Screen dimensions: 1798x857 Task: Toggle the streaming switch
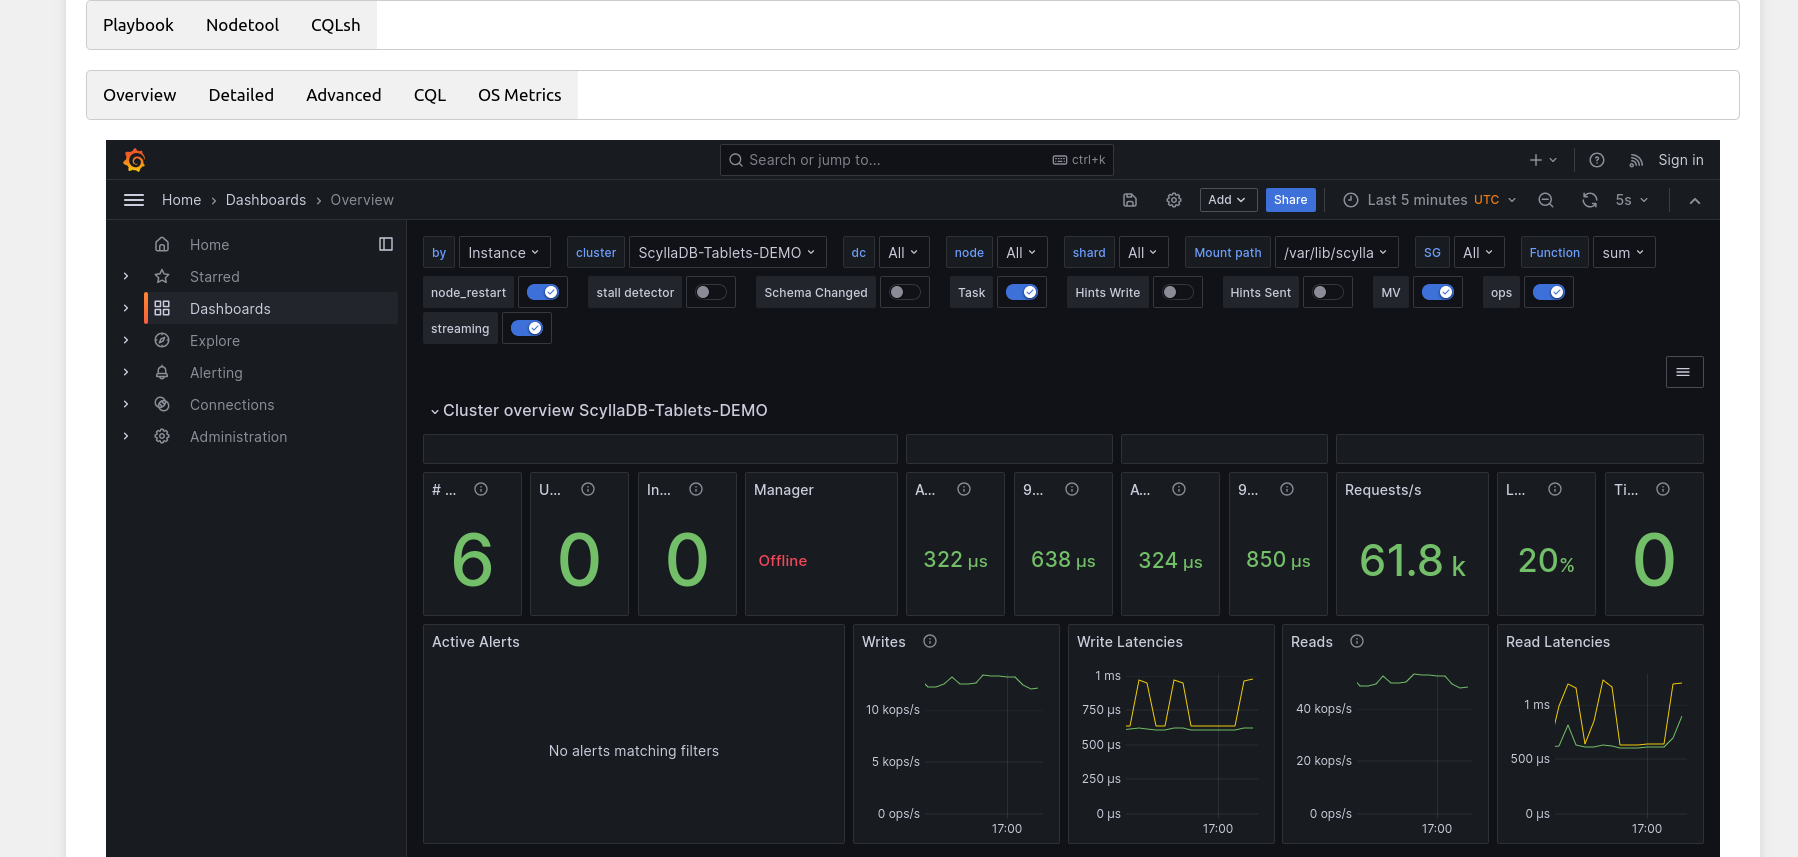(527, 328)
